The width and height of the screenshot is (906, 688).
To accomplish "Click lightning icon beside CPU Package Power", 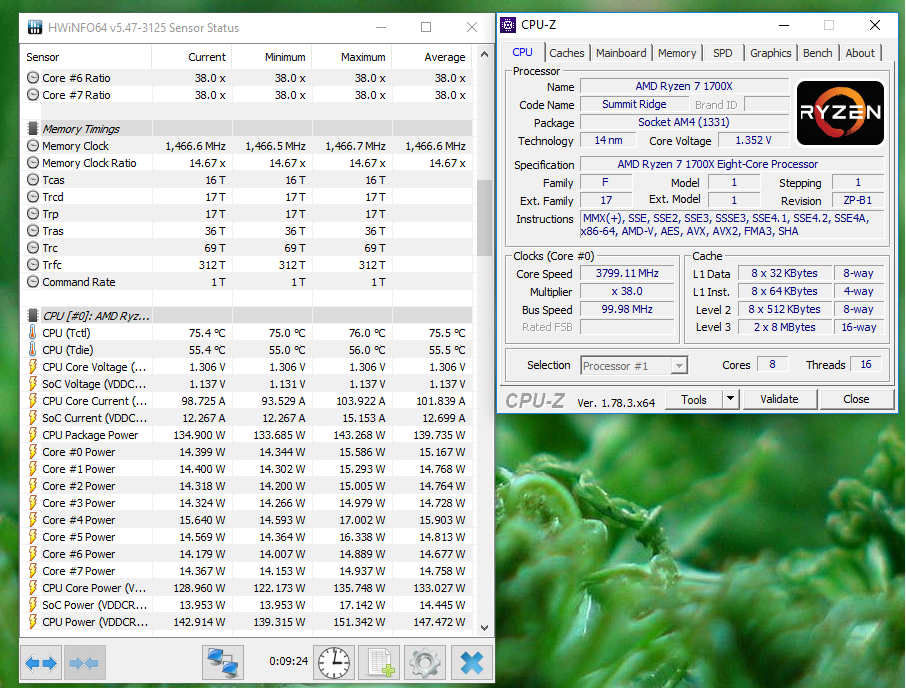I will pos(33,434).
